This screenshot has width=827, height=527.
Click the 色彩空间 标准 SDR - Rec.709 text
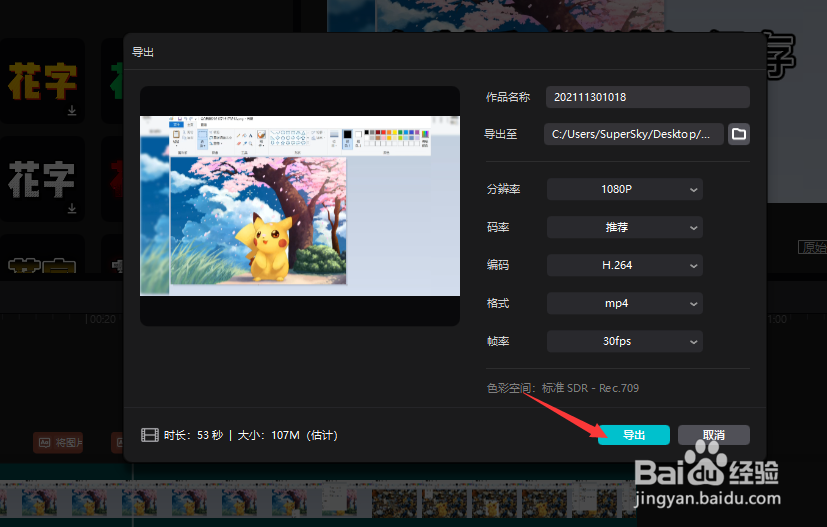click(x=562, y=388)
